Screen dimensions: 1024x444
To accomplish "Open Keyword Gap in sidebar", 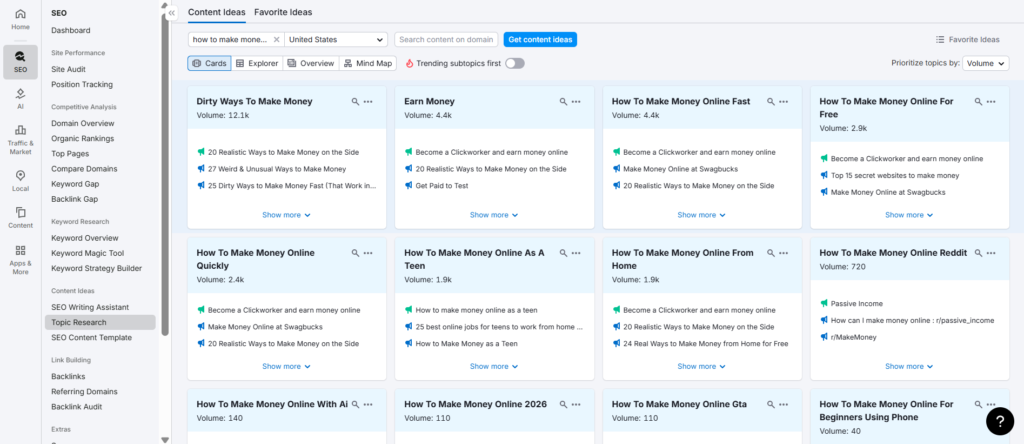I will [x=75, y=183].
